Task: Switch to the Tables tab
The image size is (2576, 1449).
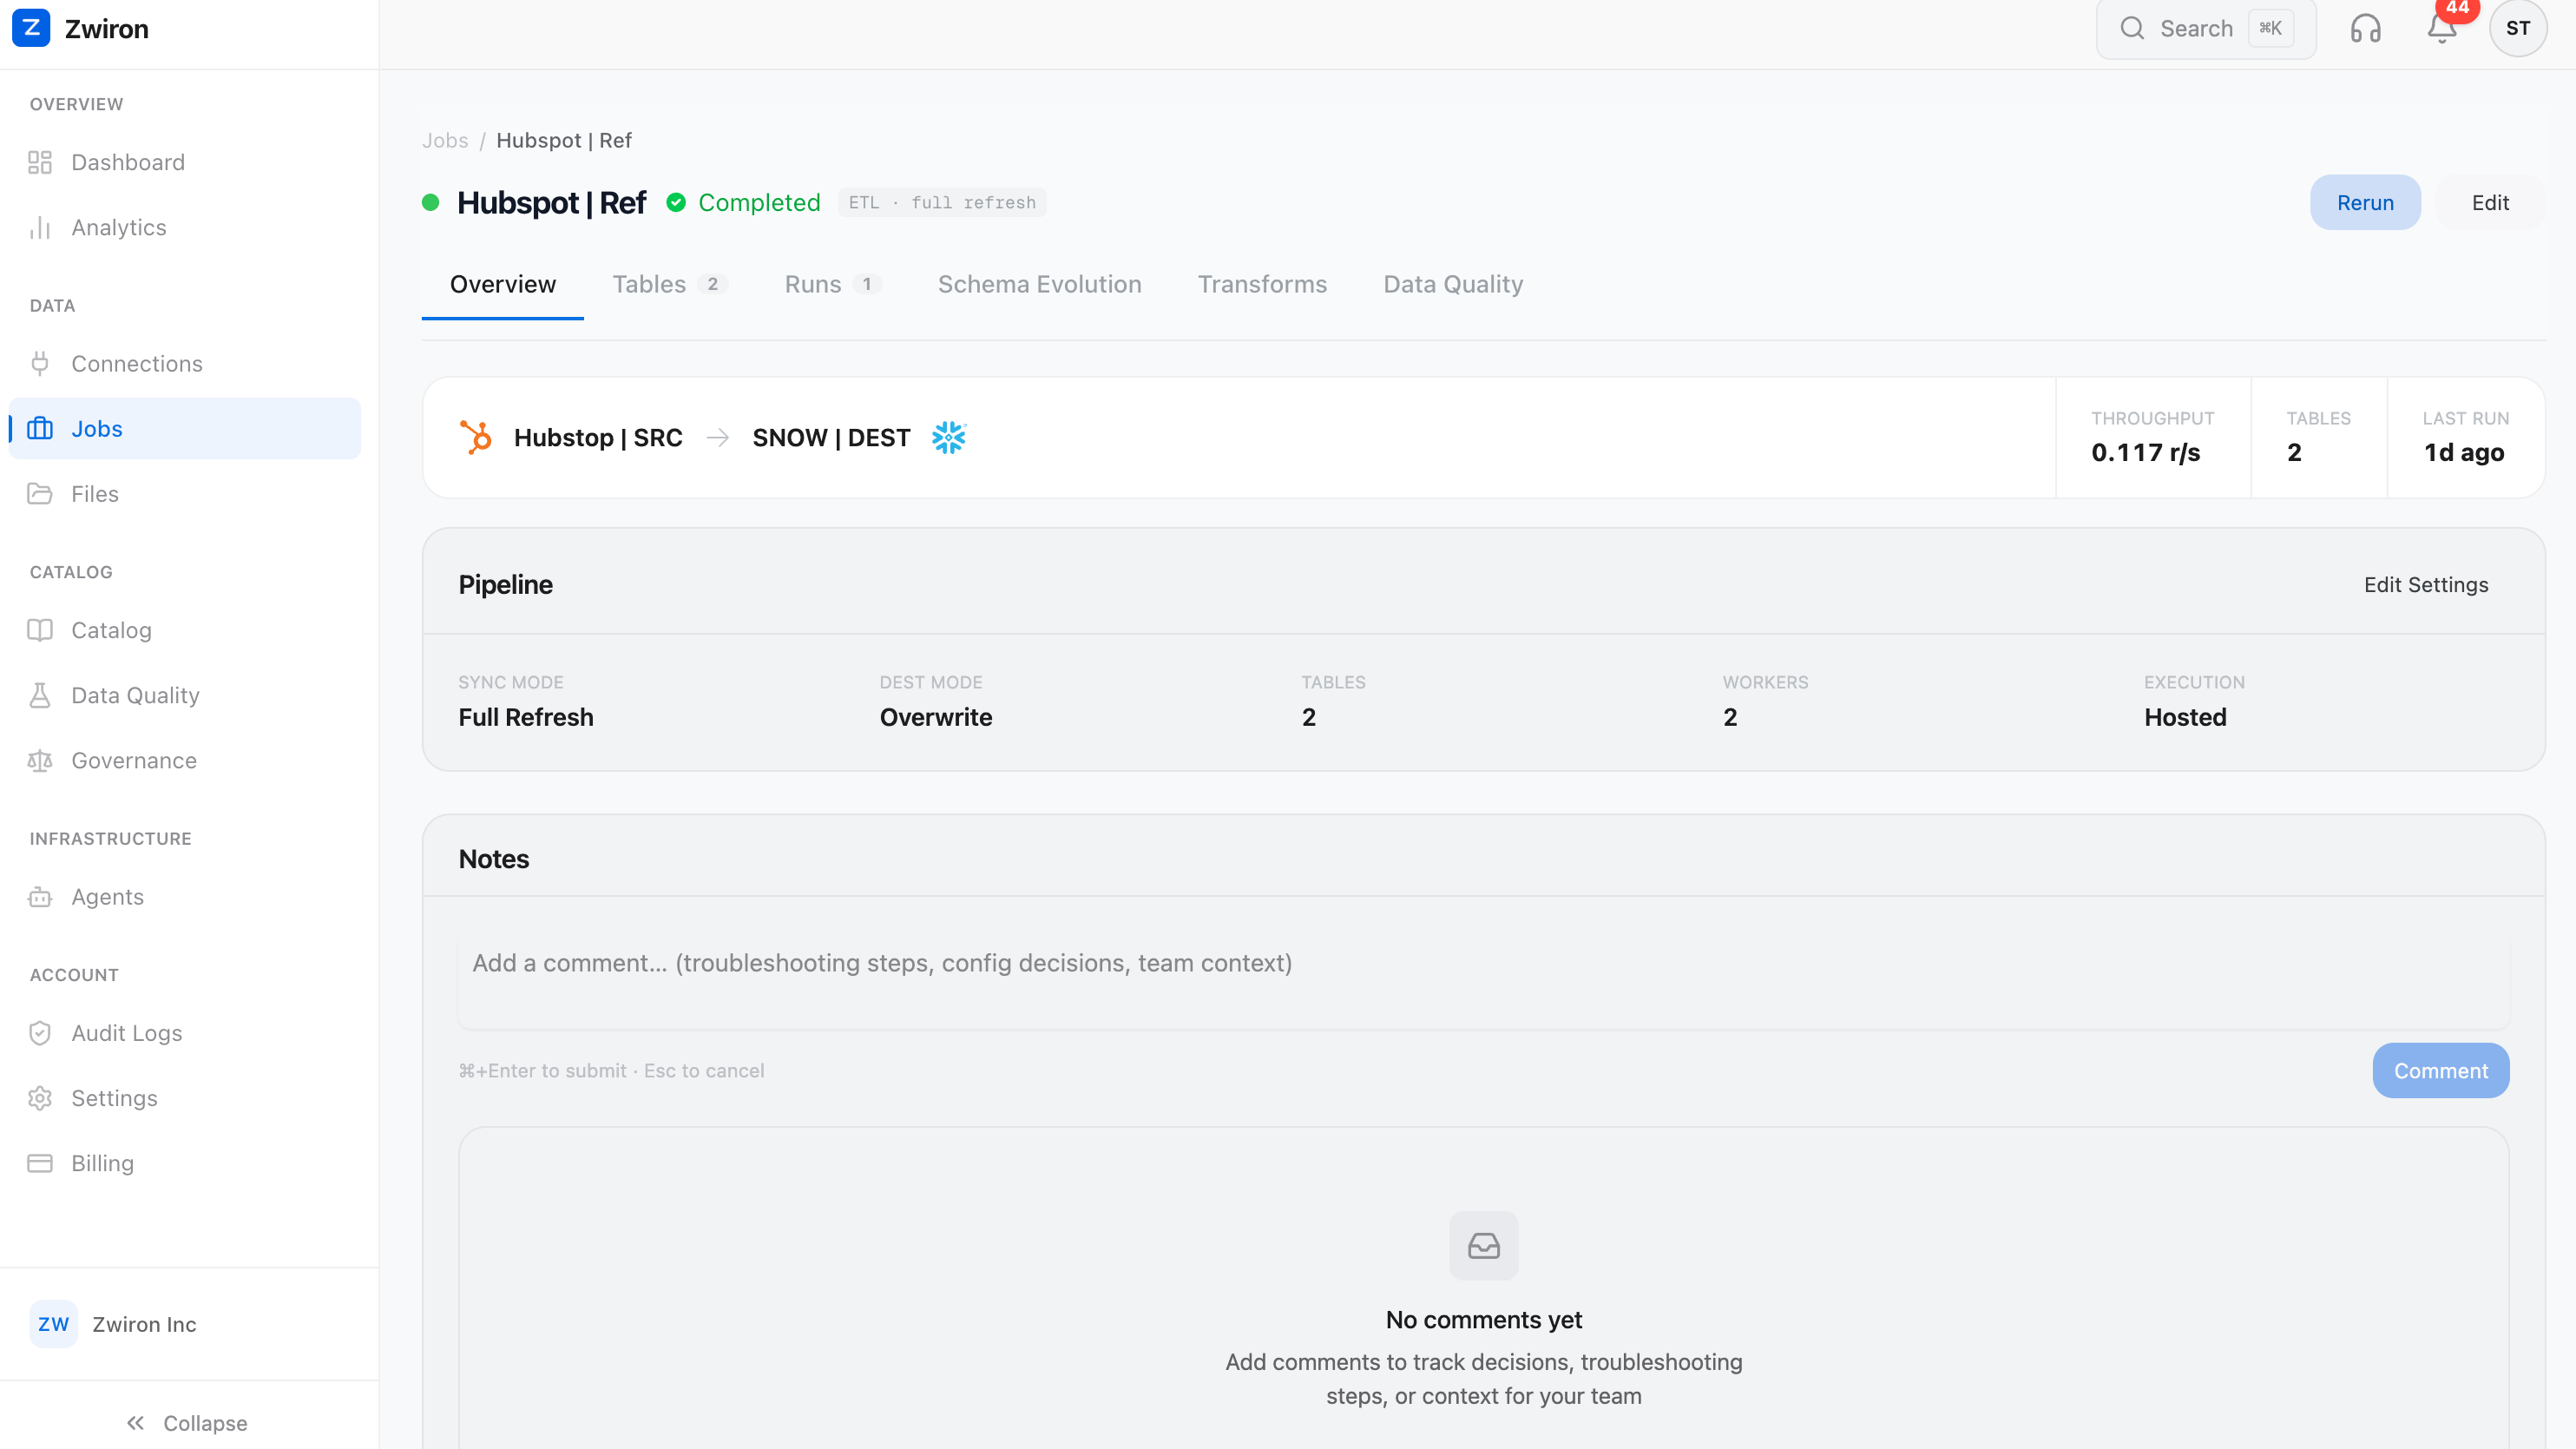Action: click(669, 284)
